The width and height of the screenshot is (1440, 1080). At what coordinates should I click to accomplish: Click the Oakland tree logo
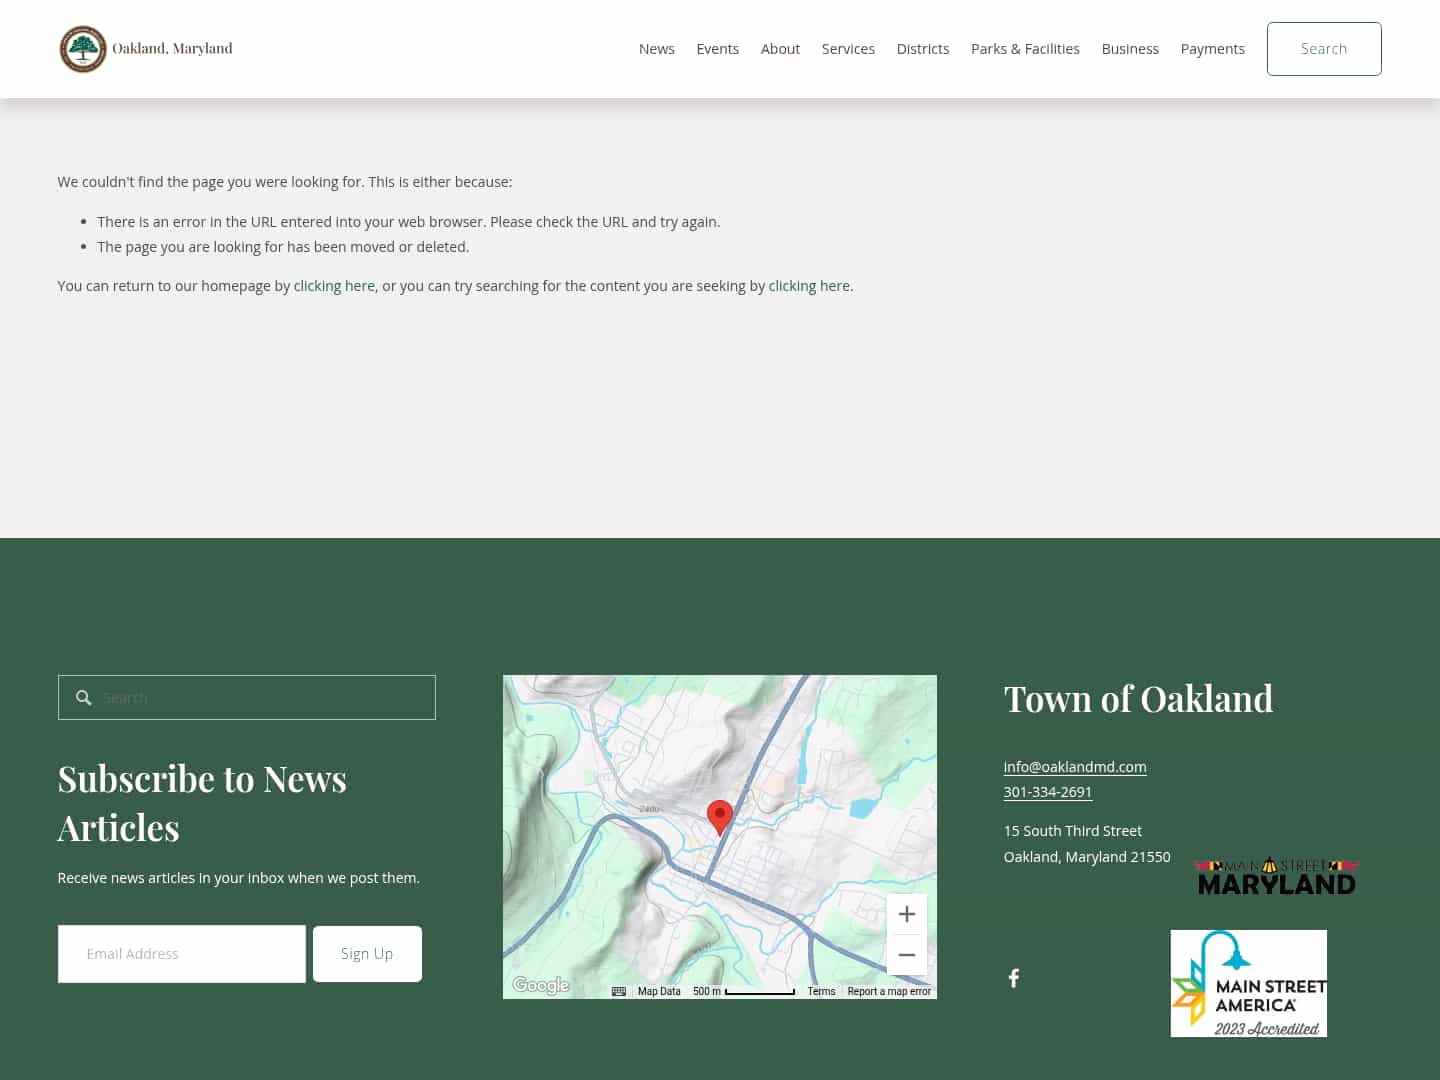83,48
